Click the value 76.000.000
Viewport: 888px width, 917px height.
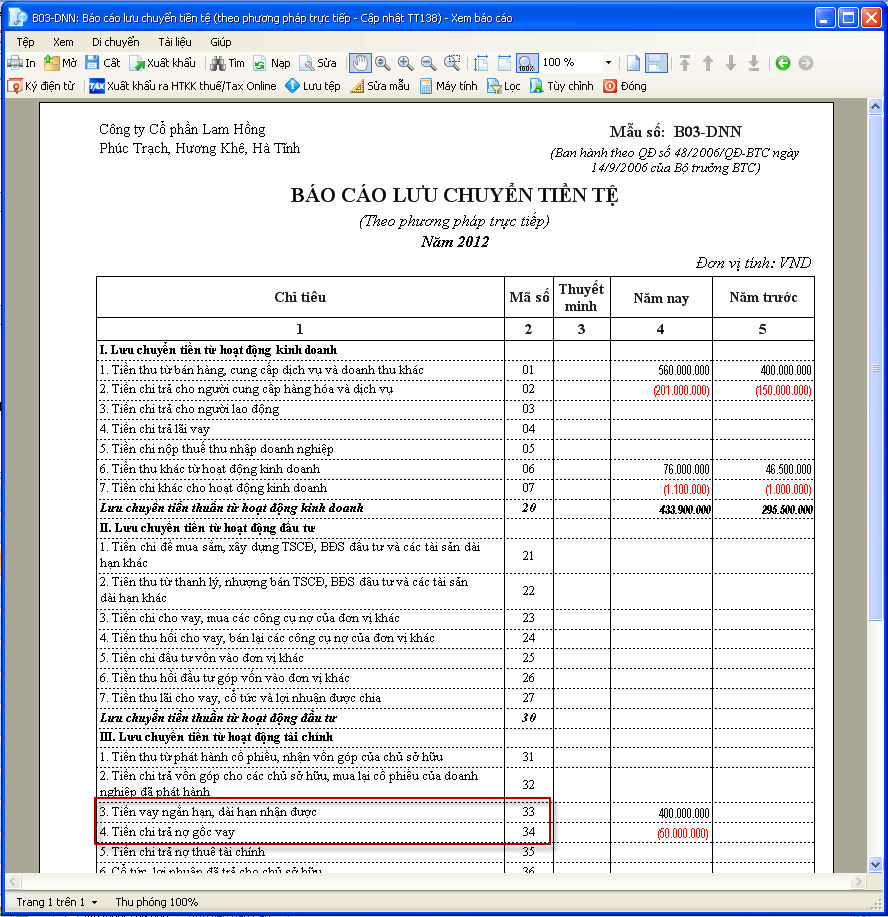[x=686, y=469]
